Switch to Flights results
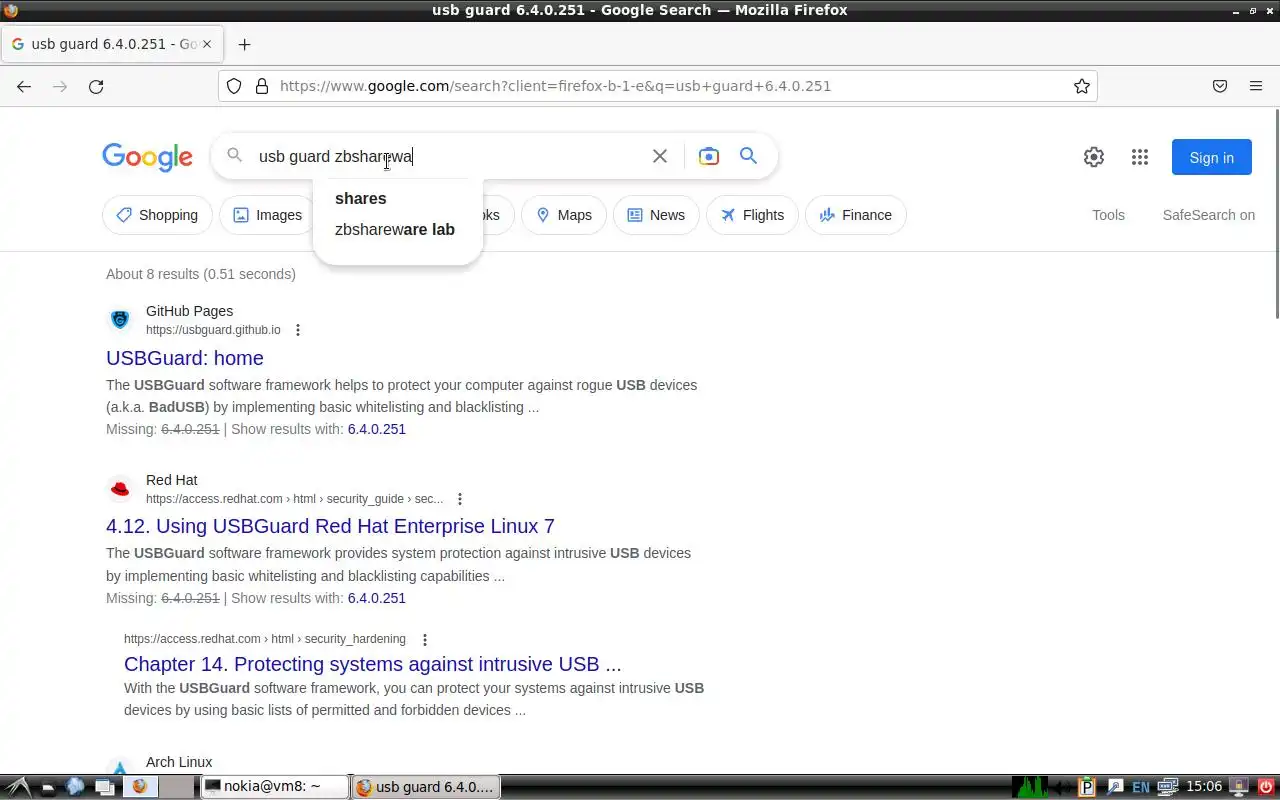This screenshot has height=800, width=1280. pos(752,215)
